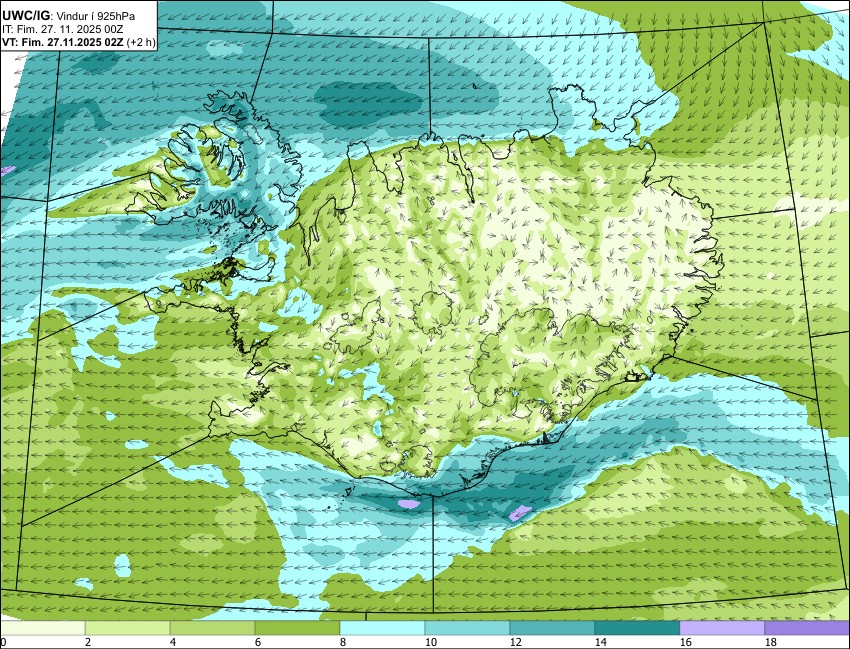
Task: Click the legend scale value '6'
Action: pyautogui.click(x=257, y=642)
